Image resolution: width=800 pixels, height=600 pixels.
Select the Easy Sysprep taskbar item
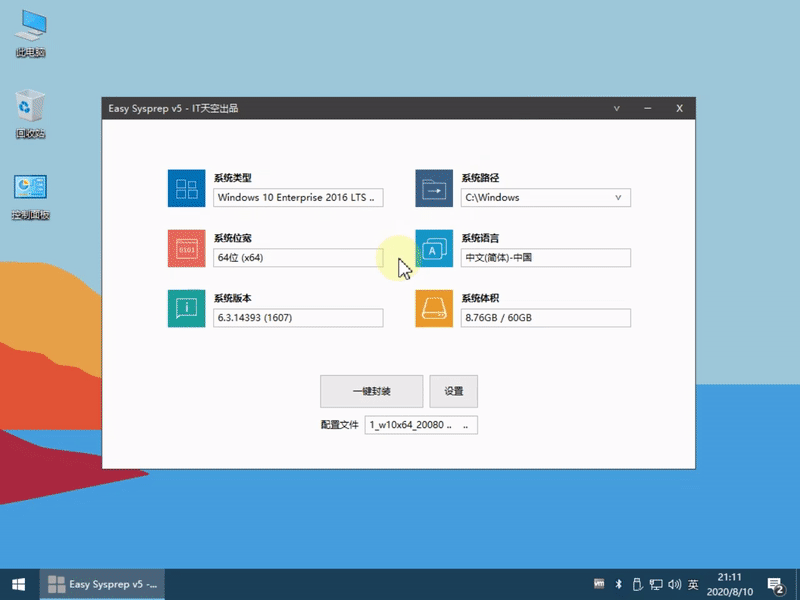point(102,584)
